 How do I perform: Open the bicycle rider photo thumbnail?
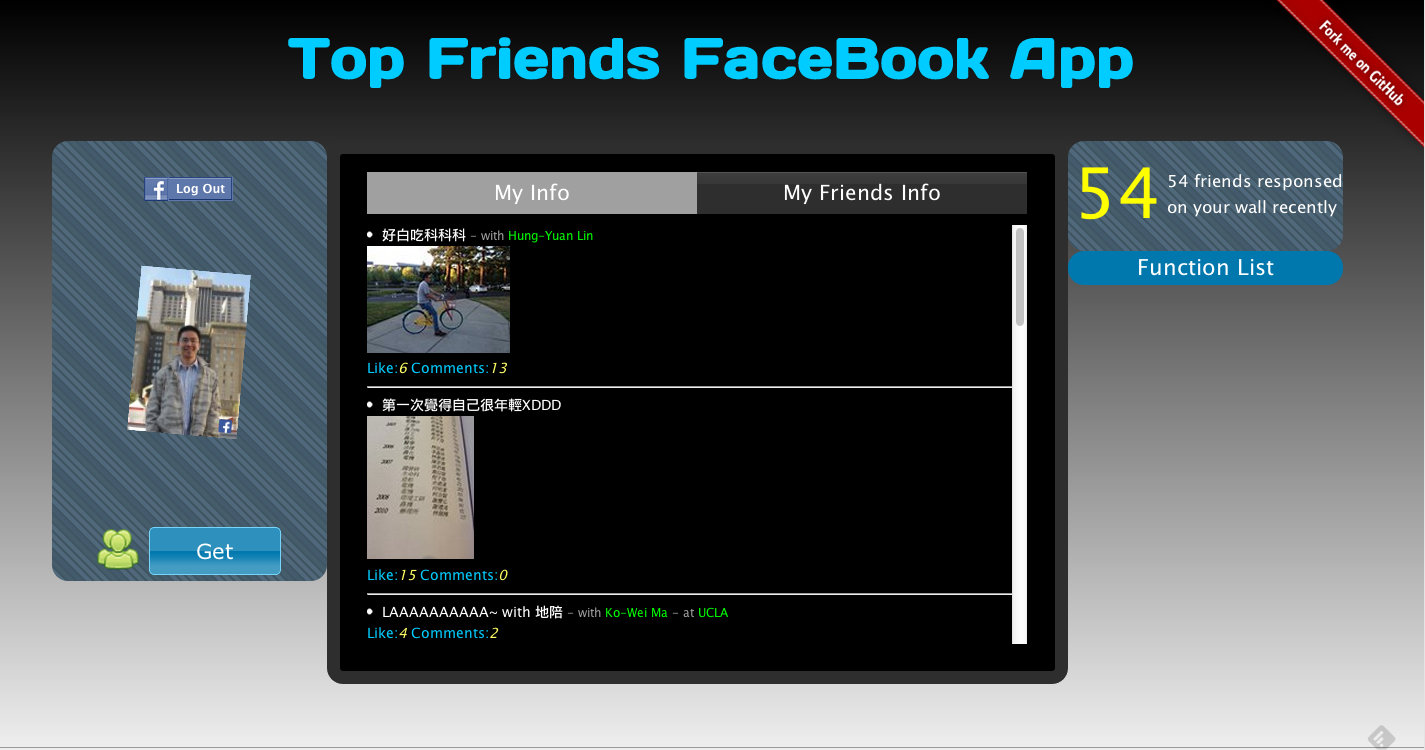coord(438,299)
